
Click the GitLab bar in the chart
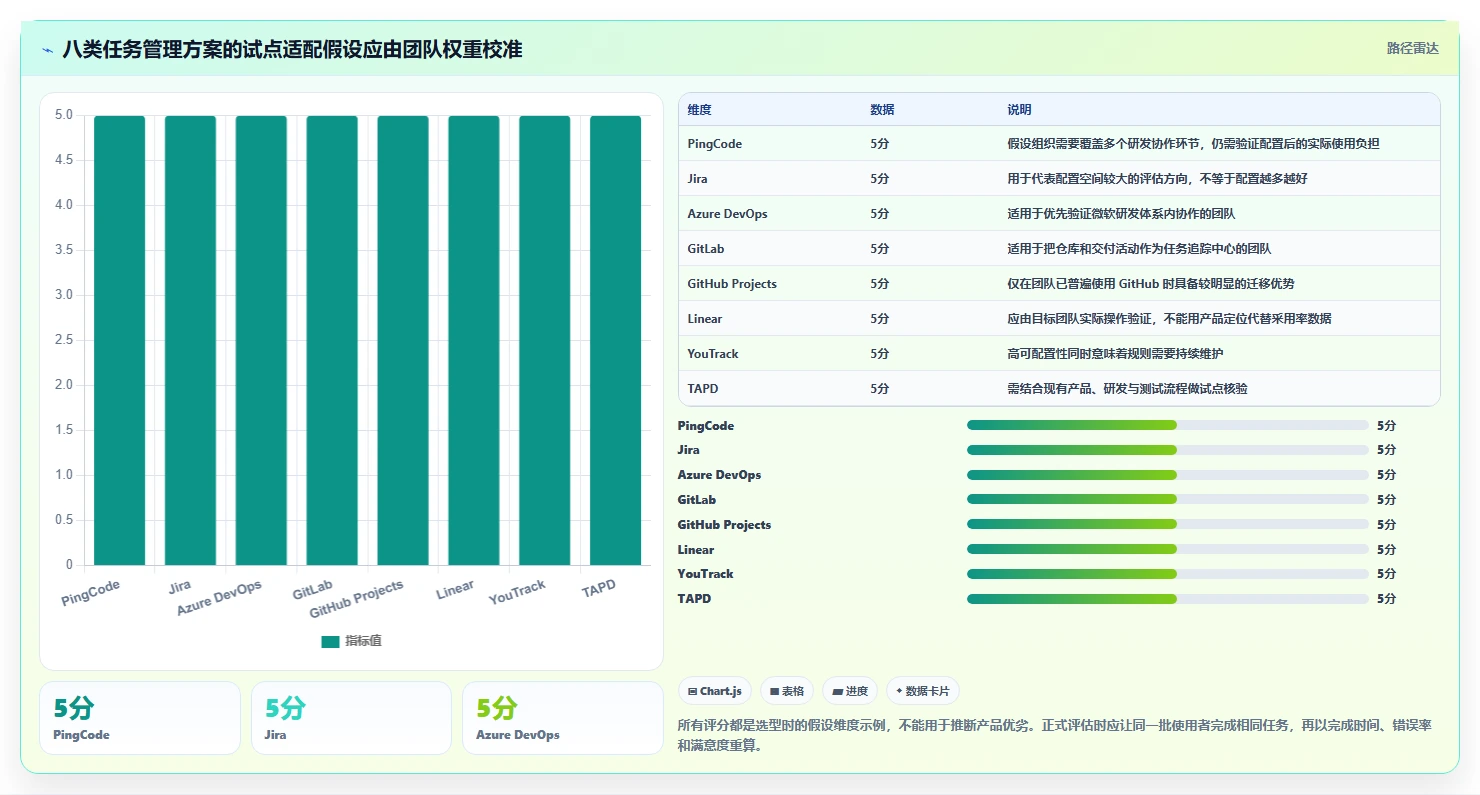click(x=332, y=340)
